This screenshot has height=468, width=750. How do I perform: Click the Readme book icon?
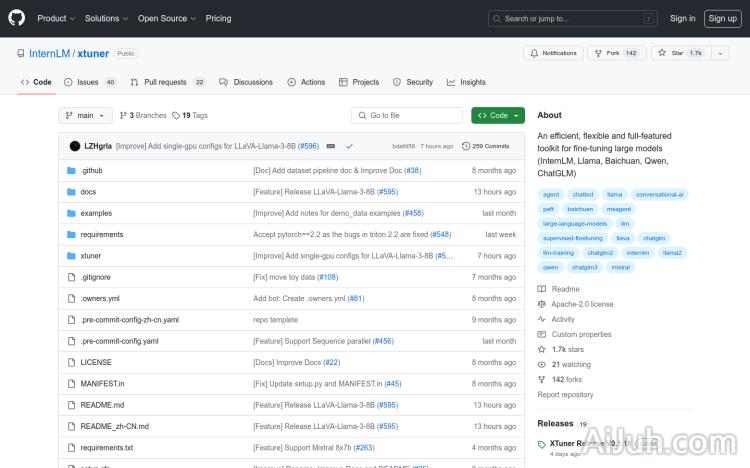[542, 289]
